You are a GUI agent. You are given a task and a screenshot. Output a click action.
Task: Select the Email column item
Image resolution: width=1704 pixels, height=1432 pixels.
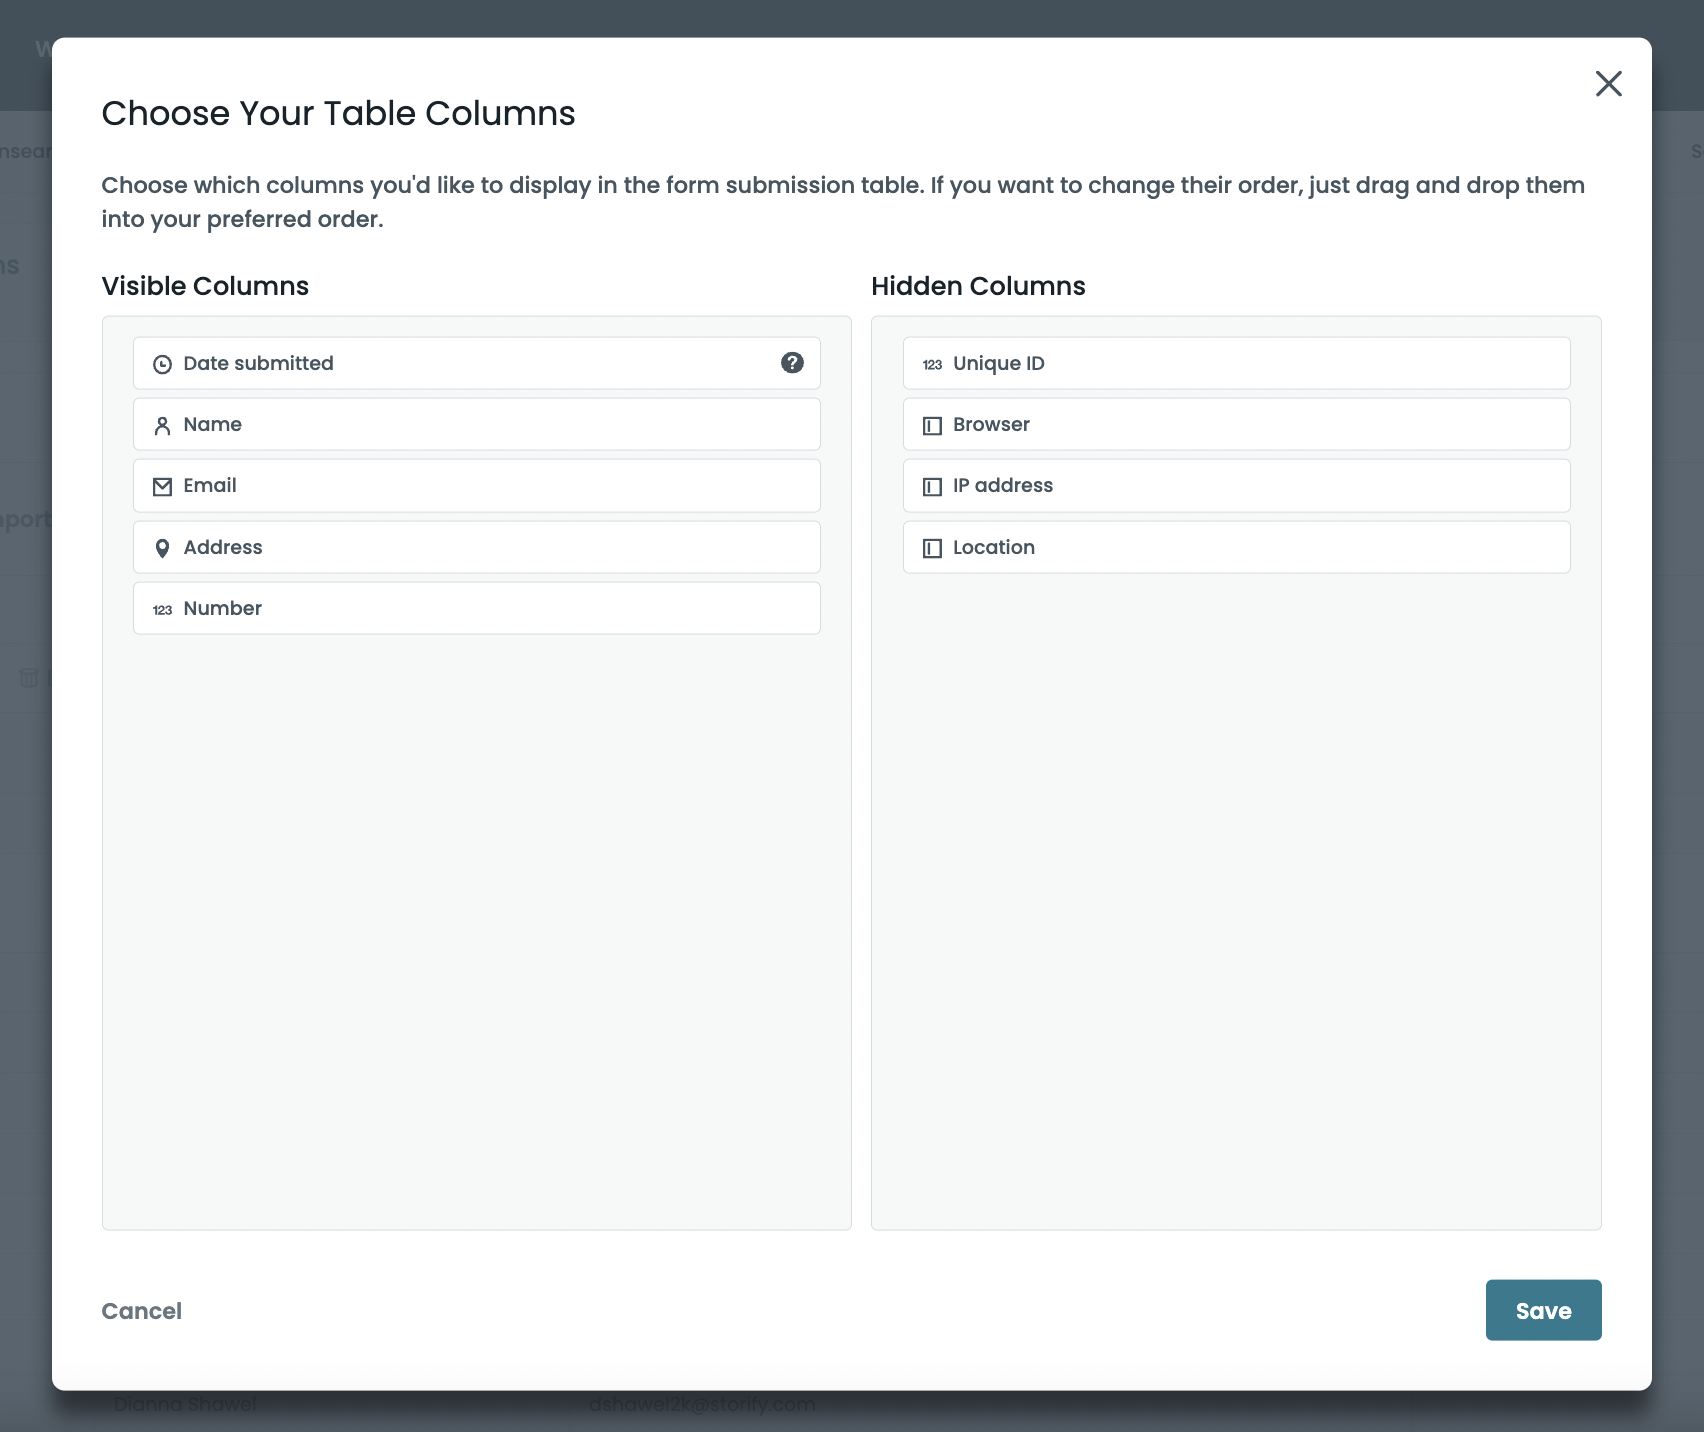(x=476, y=485)
